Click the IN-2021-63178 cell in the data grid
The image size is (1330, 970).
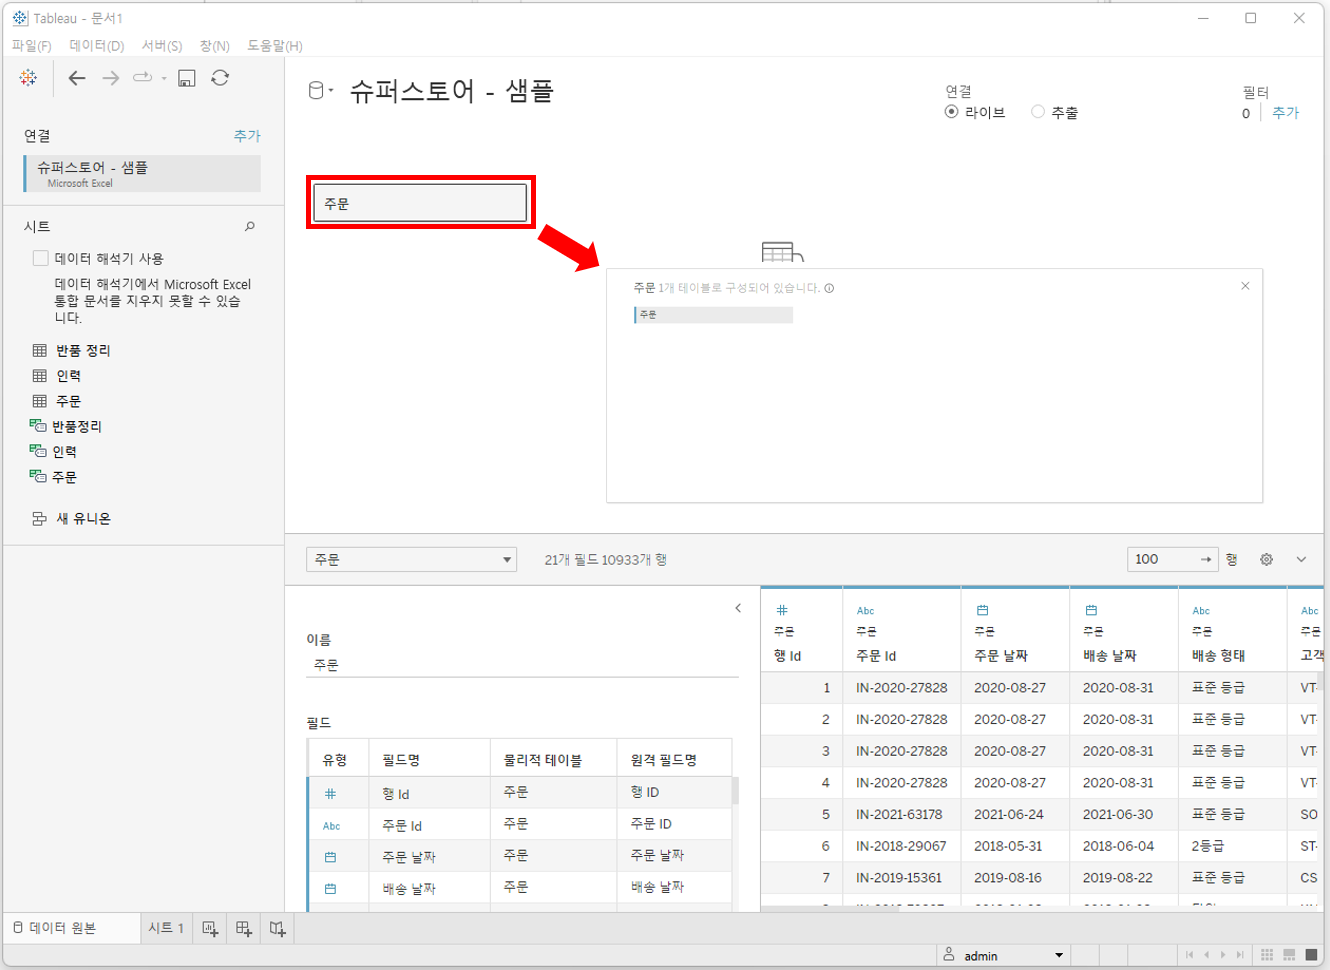click(x=901, y=814)
